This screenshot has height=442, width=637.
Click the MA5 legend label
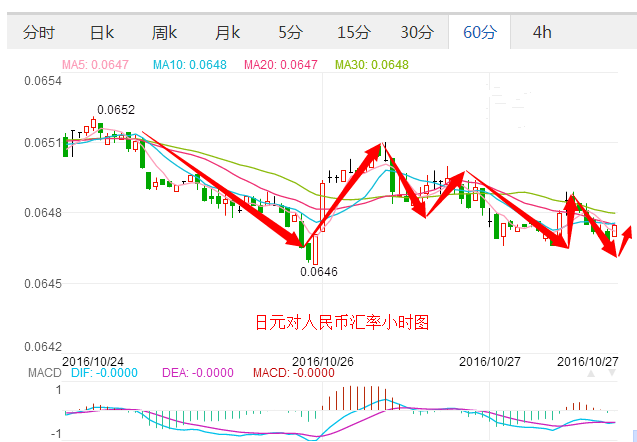point(95,65)
